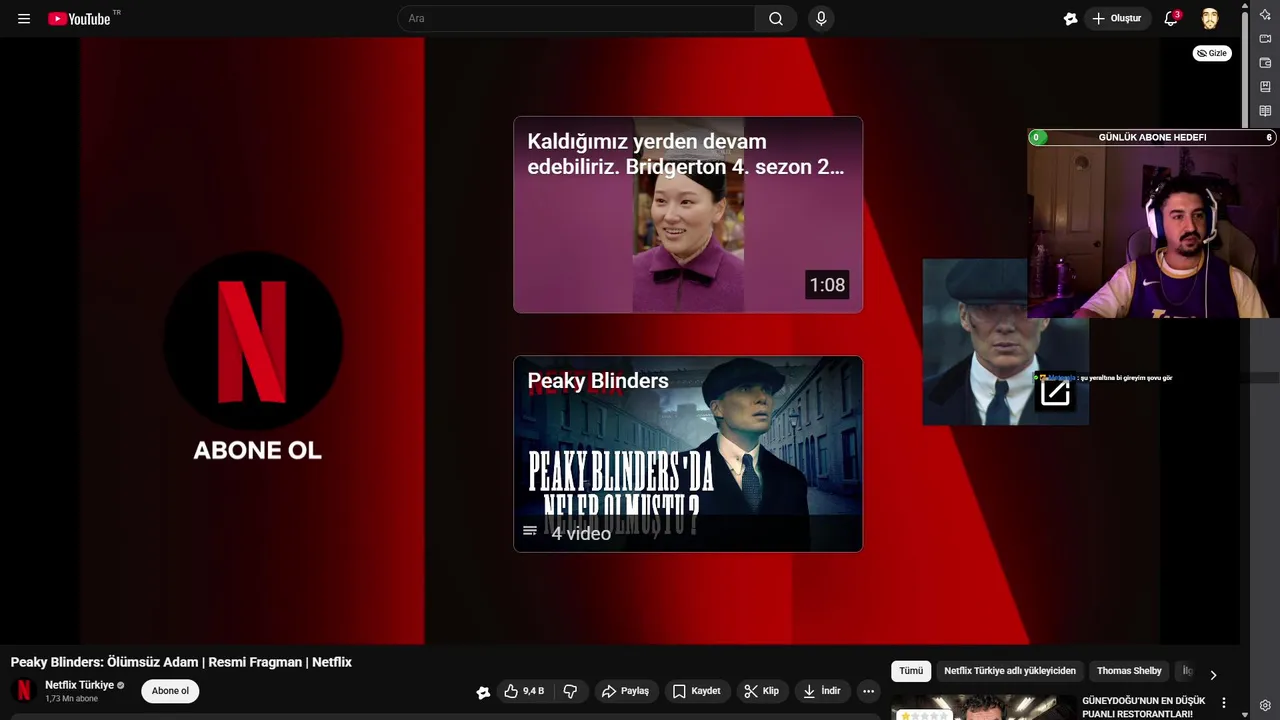
Task: Select the Netflix Türkiye adlı yükleyiciden chip
Action: (x=1010, y=671)
